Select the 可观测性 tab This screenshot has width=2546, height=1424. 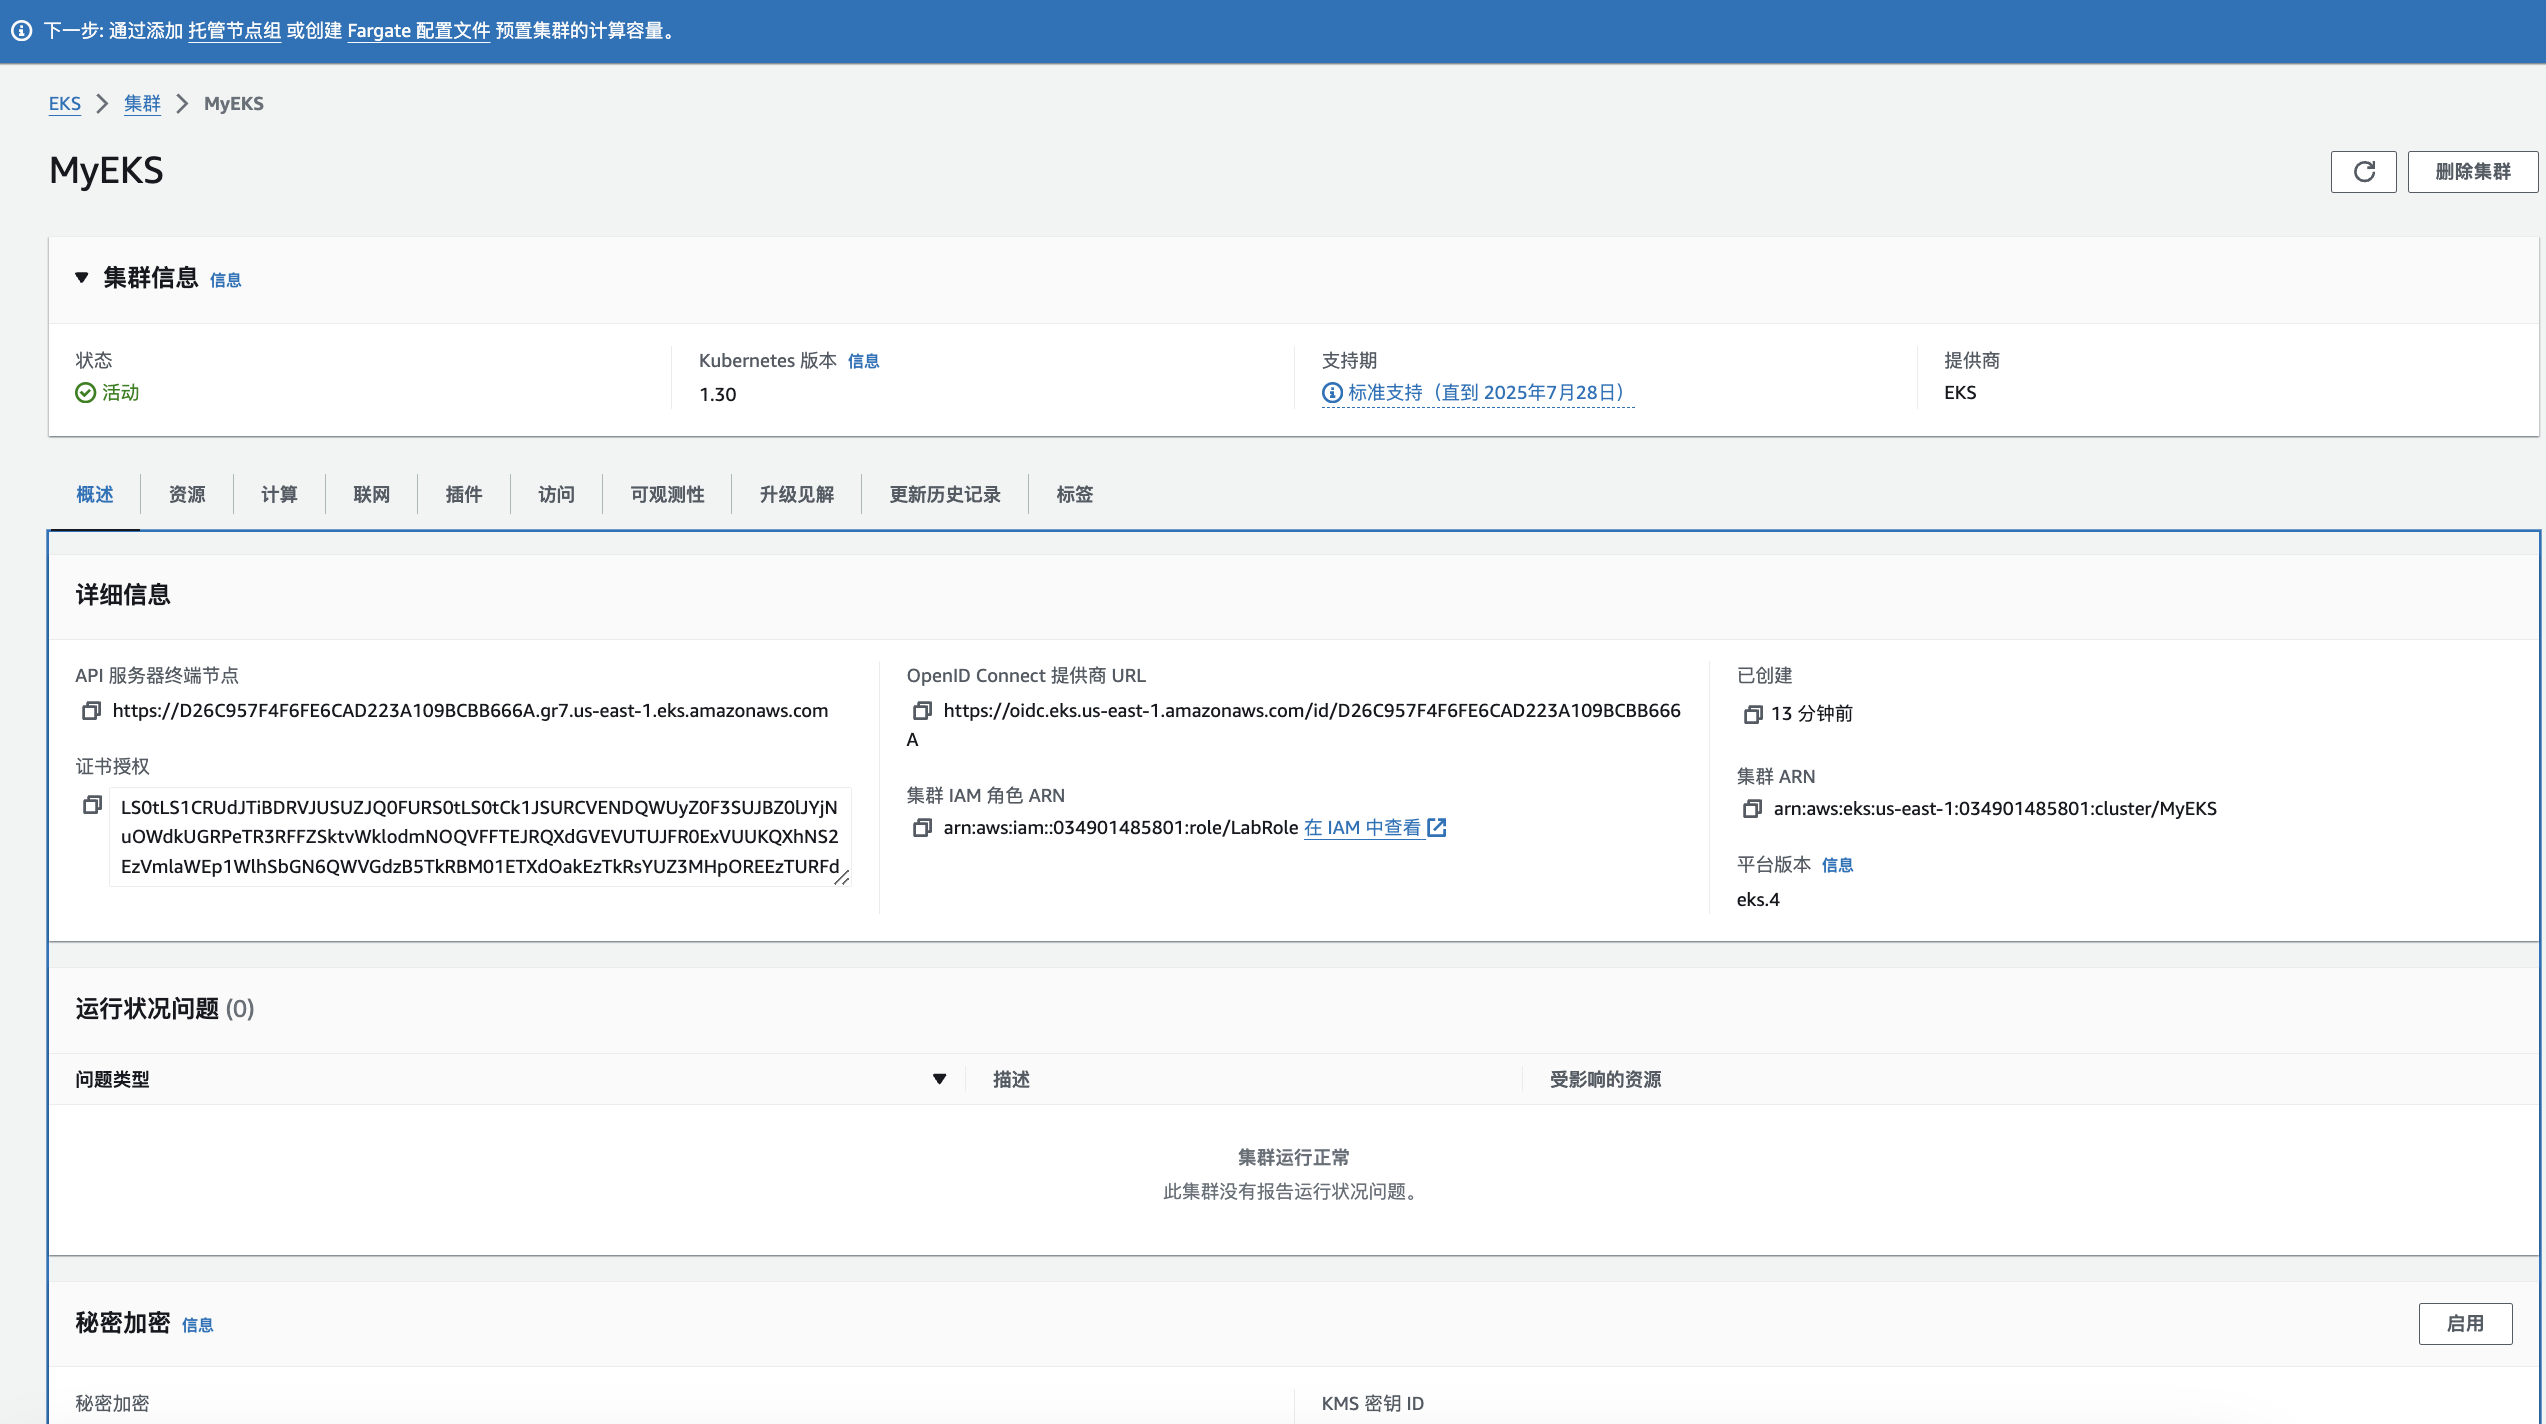[667, 495]
